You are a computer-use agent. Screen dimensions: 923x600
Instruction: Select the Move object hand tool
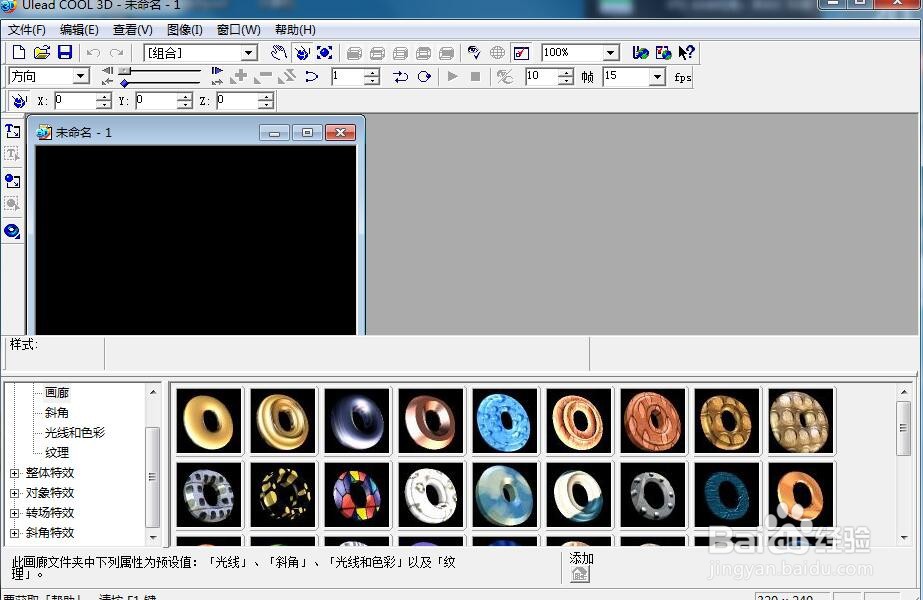[278, 52]
